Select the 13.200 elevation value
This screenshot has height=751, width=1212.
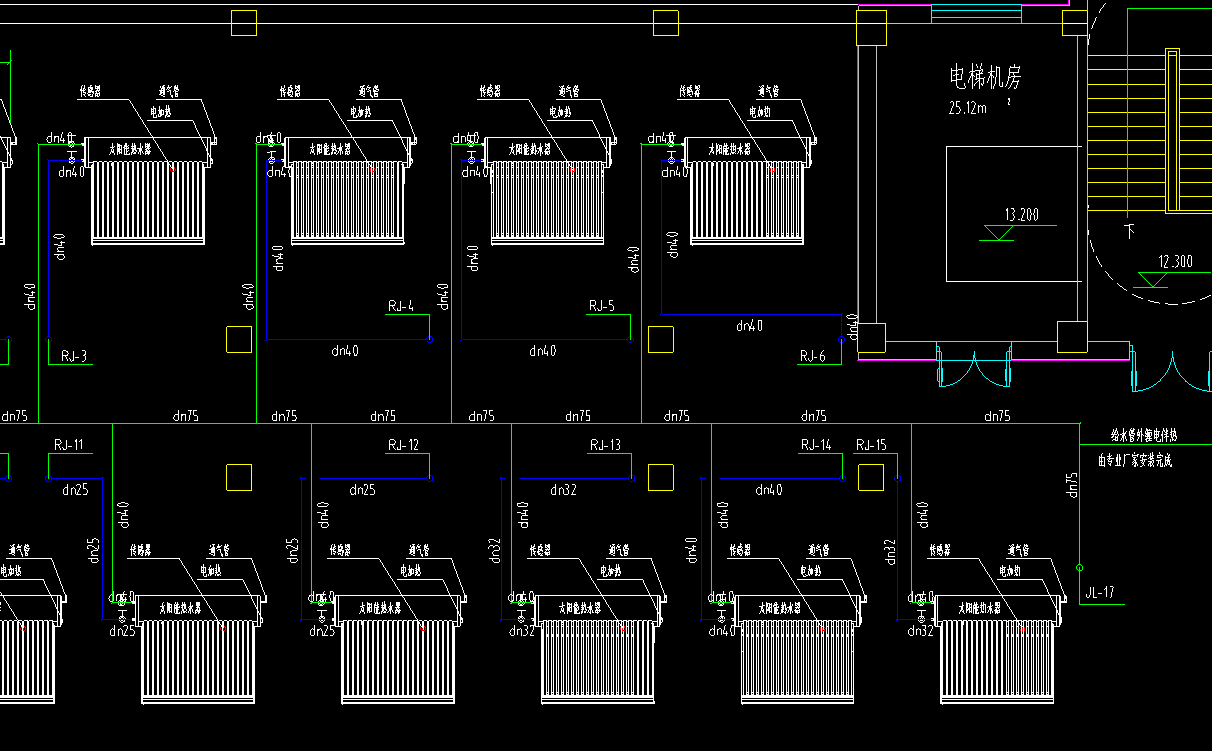[1022, 214]
